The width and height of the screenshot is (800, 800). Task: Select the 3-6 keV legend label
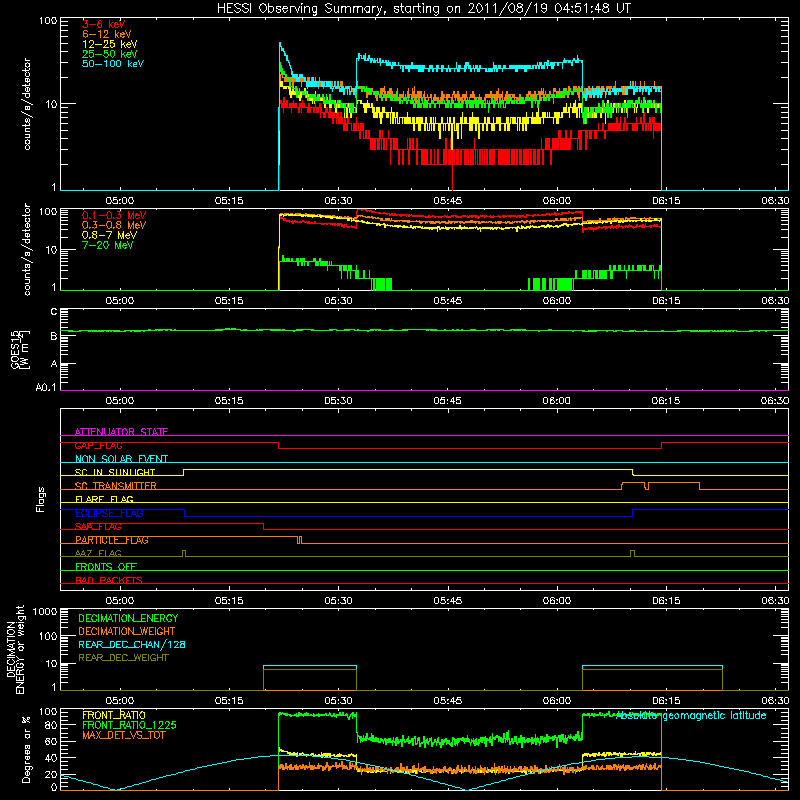point(103,24)
